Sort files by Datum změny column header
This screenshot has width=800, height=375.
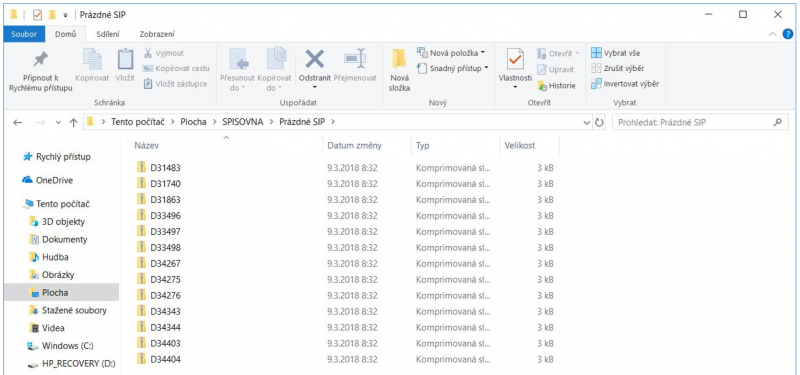(x=355, y=145)
